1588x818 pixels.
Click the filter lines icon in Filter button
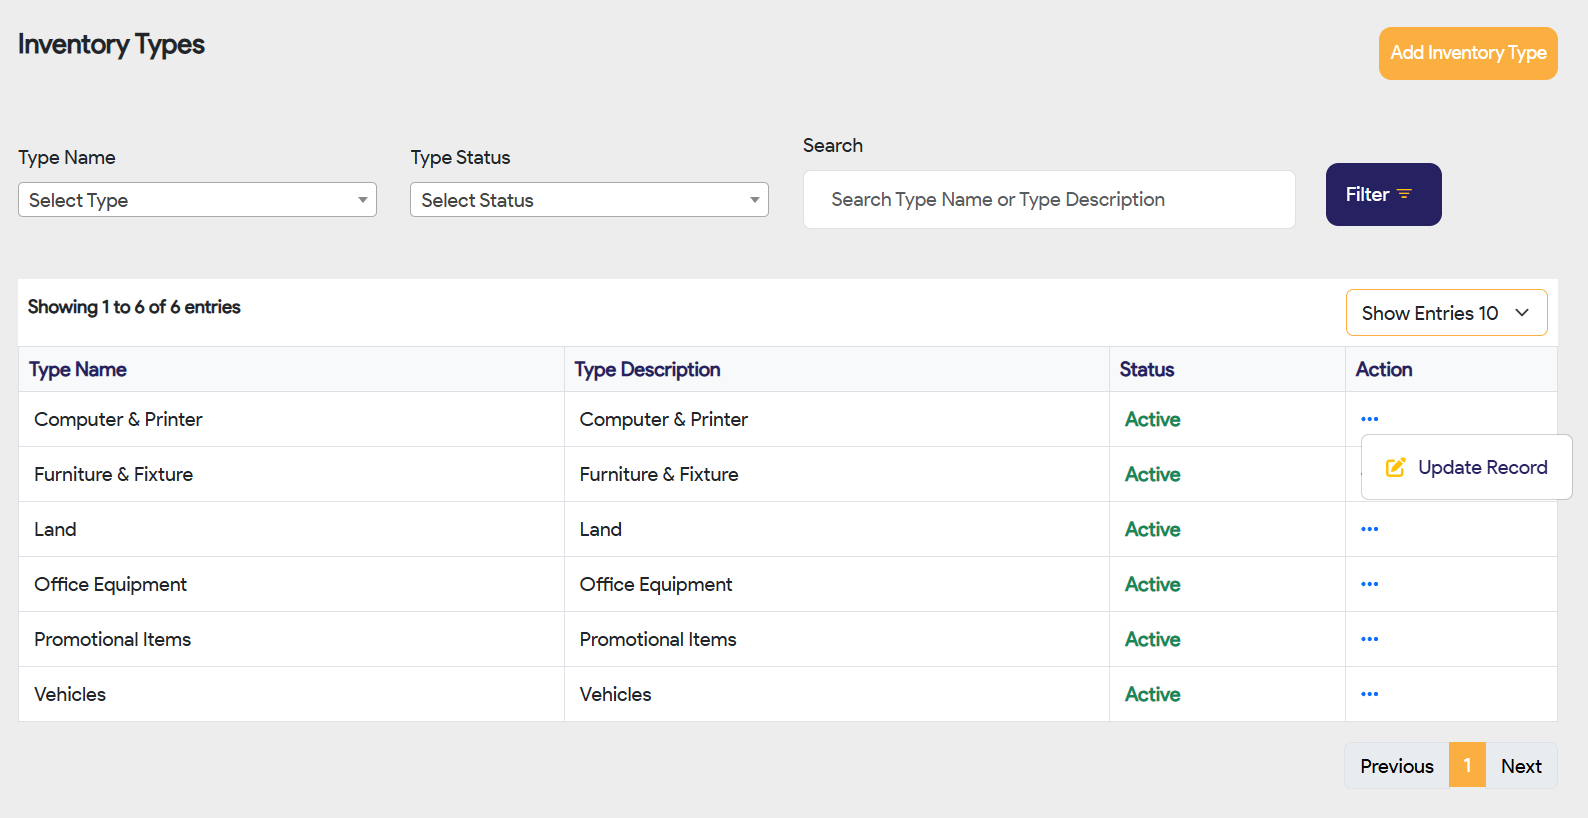pos(1405,194)
